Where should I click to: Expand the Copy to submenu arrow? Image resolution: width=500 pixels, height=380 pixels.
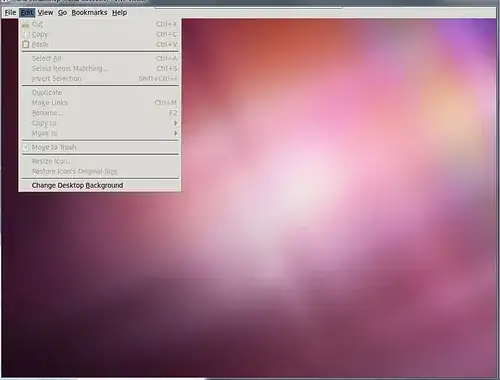(x=175, y=123)
